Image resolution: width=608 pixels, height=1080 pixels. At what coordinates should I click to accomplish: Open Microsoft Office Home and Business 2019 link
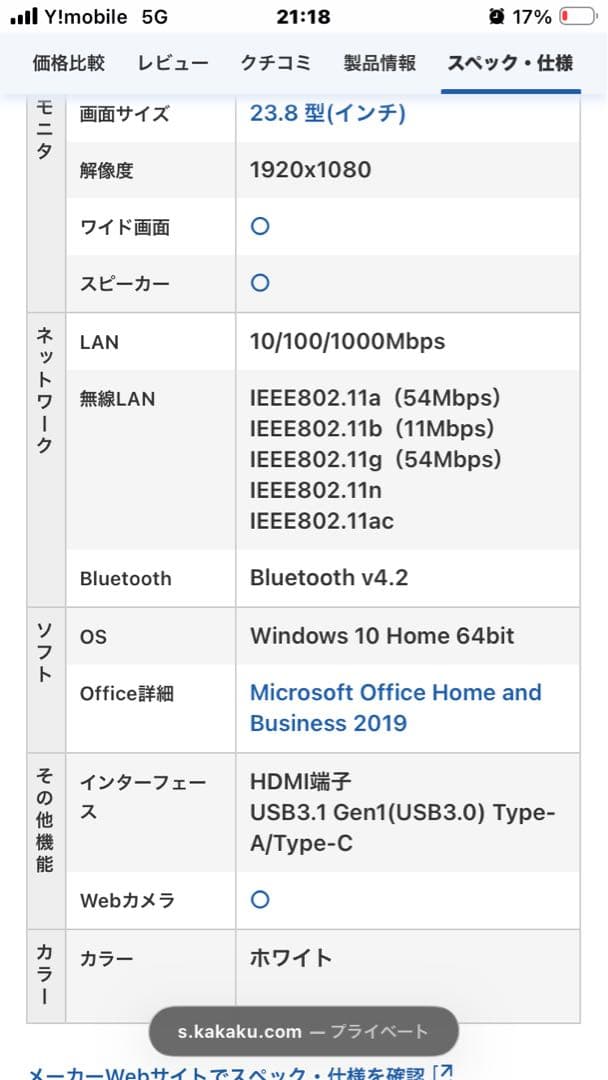coord(395,707)
